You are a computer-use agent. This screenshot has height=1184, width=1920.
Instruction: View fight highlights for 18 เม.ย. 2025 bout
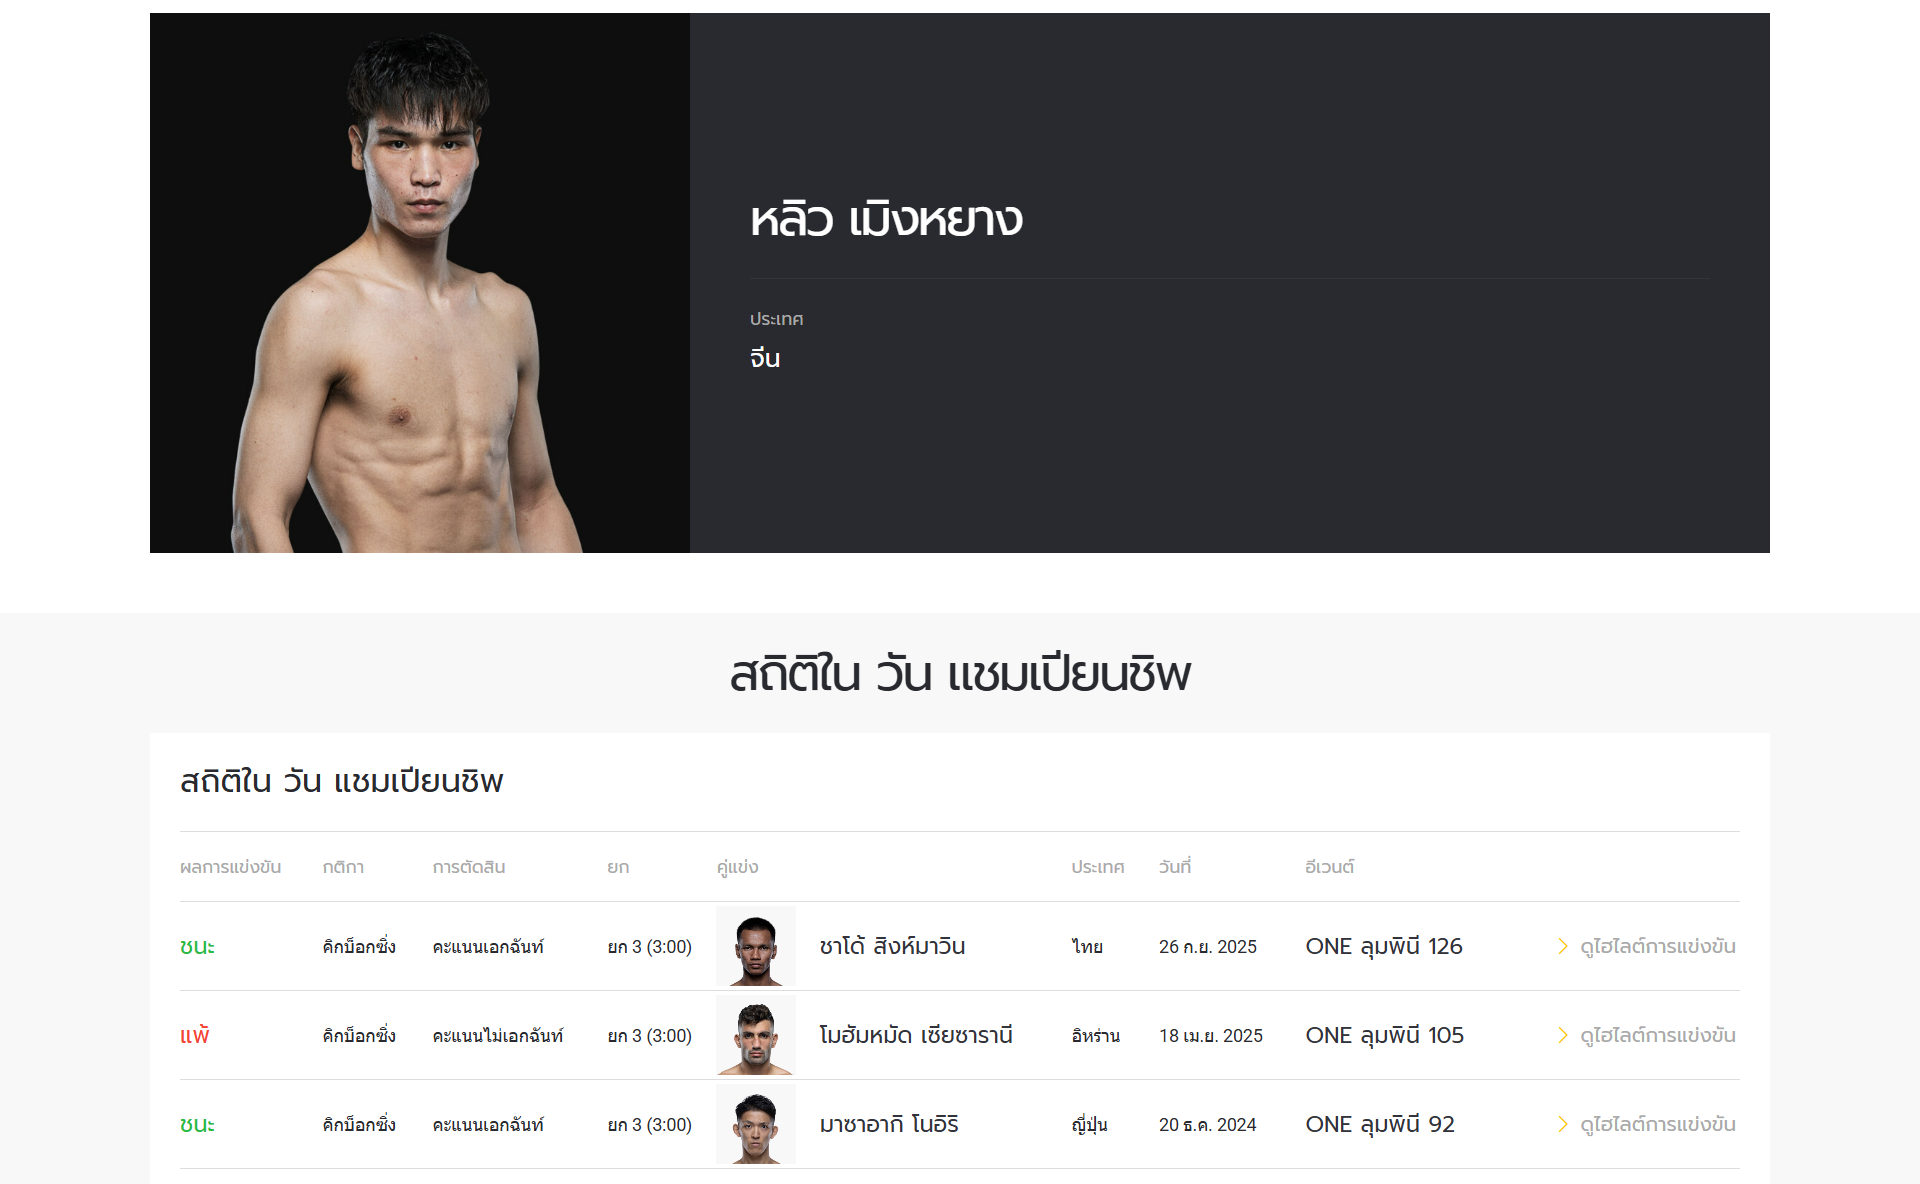point(1647,1035)
